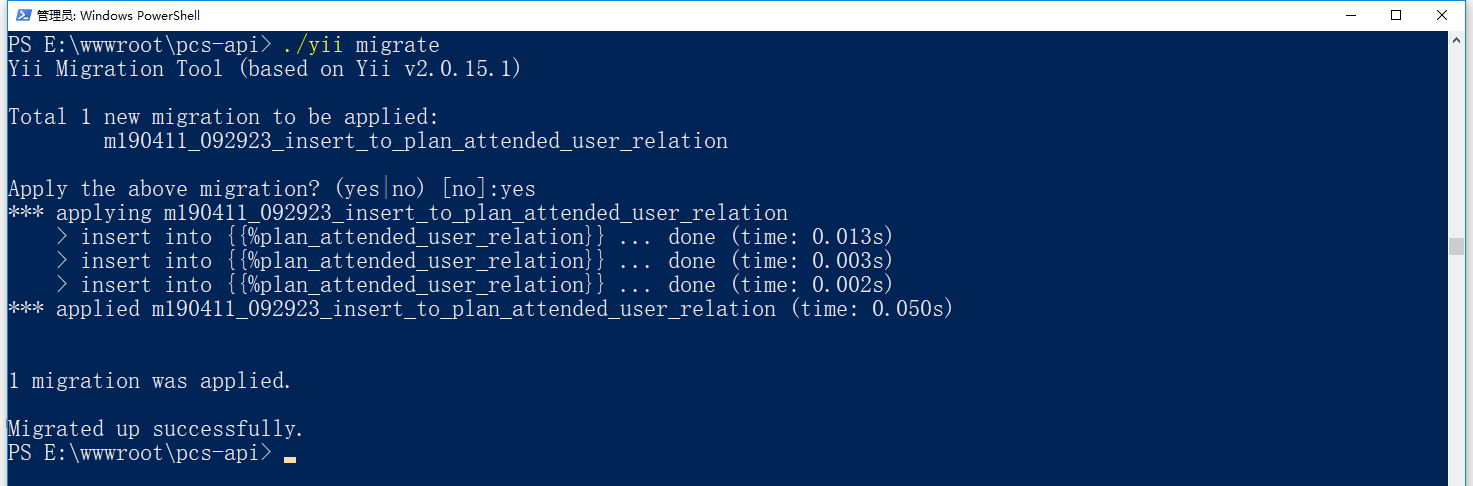This screenshot has width=1473, height=486.
Task: Click 'Total 1 new migration' line
Action: pos(222,117)
